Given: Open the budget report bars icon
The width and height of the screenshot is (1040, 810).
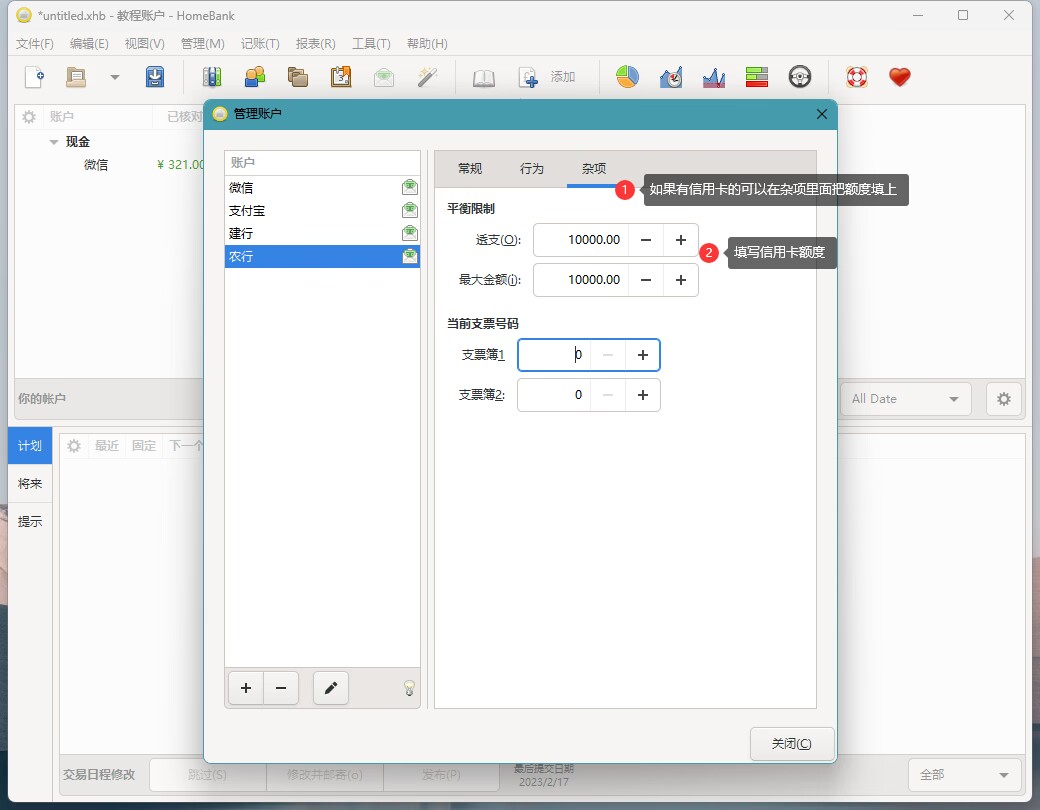Looking at the screenshot, I should click(x=756, y=77).
